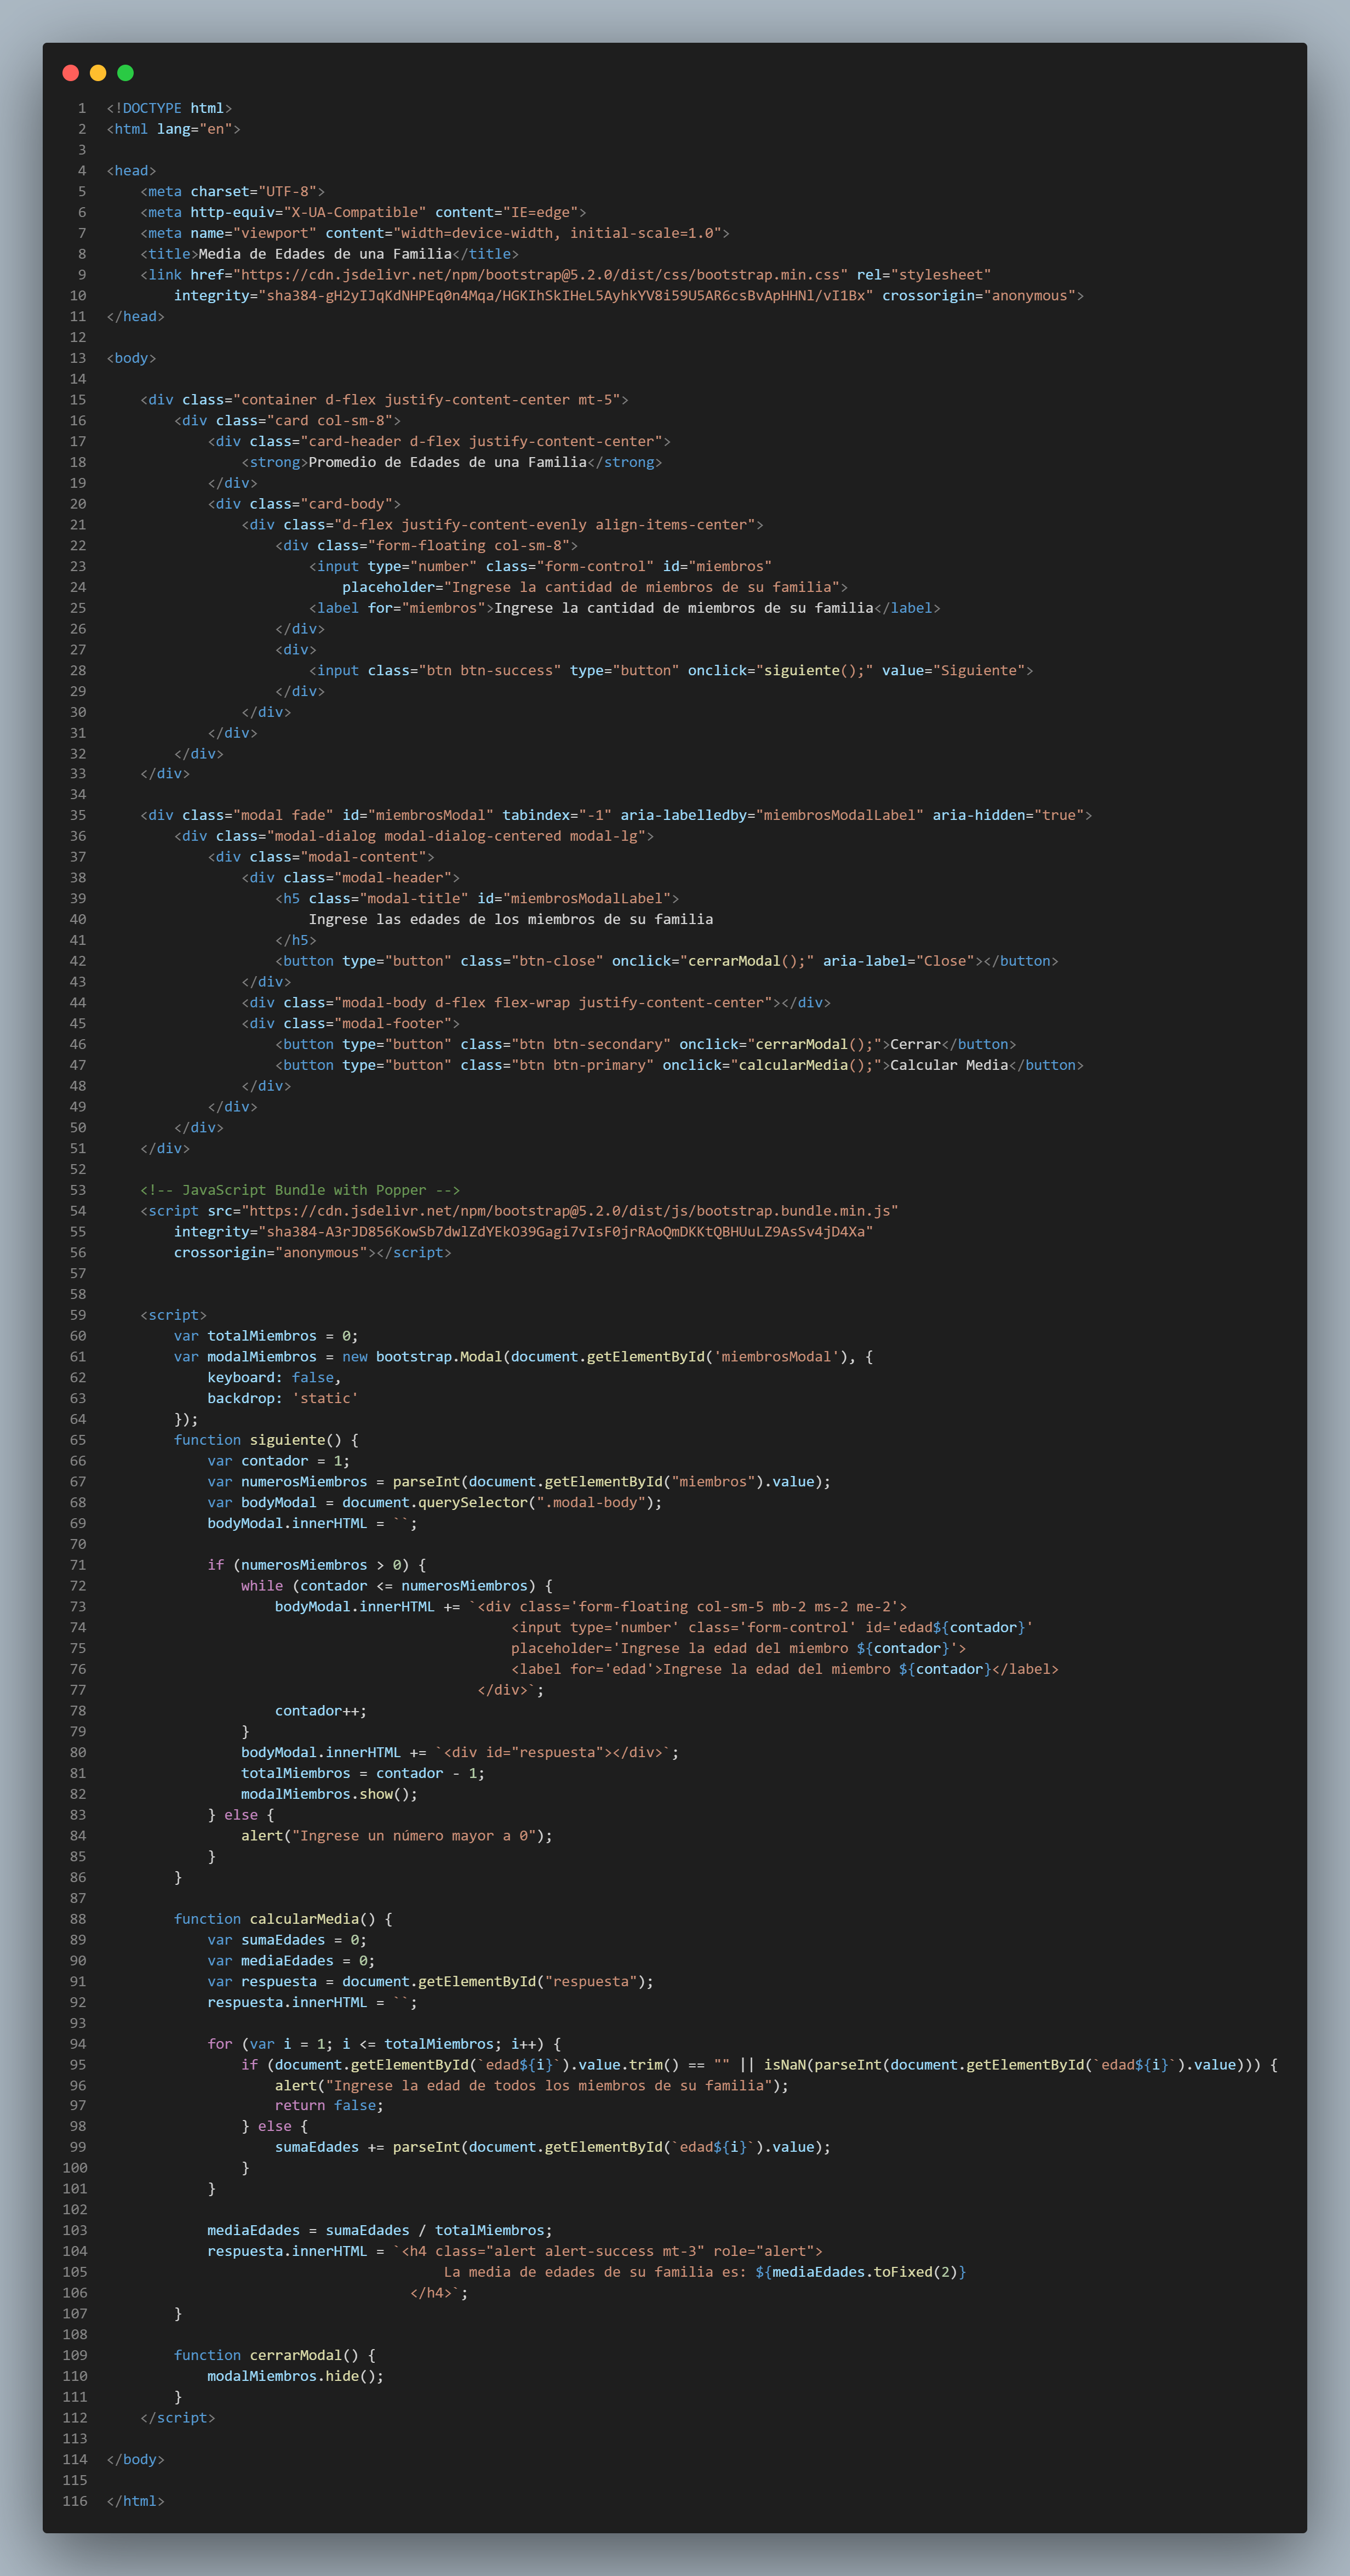
Task: Click the div id="respuesta" template line
Action: pyautogui.click(x=460, y=1752)
